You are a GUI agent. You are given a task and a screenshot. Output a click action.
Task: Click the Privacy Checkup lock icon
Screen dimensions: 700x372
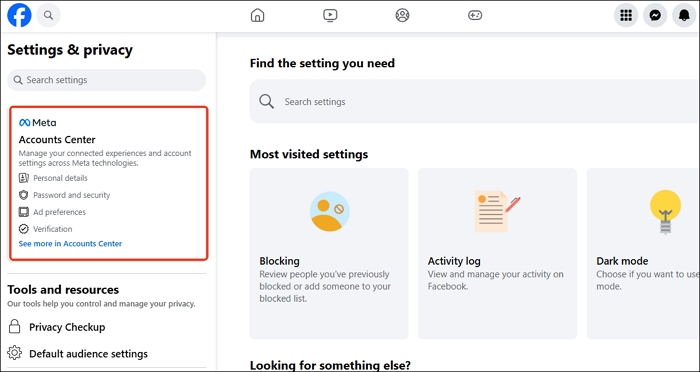pos(15,326)
